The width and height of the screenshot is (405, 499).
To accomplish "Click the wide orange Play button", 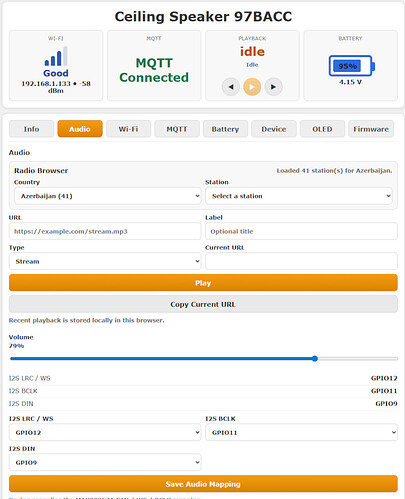I will pos(203,283).
